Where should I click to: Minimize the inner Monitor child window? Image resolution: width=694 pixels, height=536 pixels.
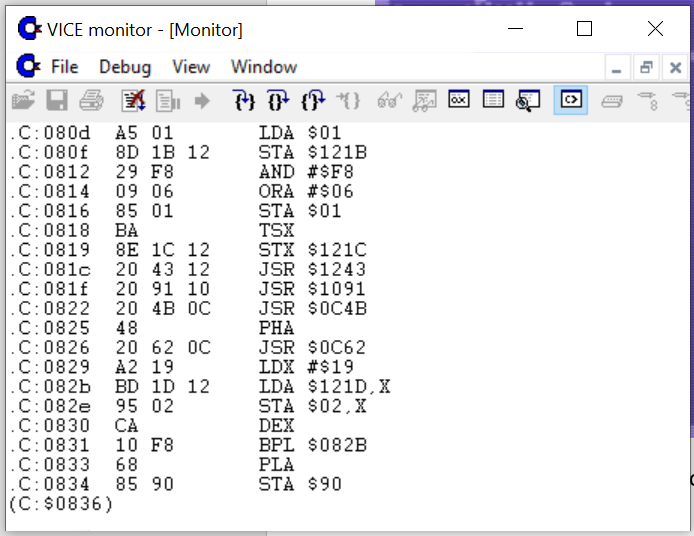617,68
